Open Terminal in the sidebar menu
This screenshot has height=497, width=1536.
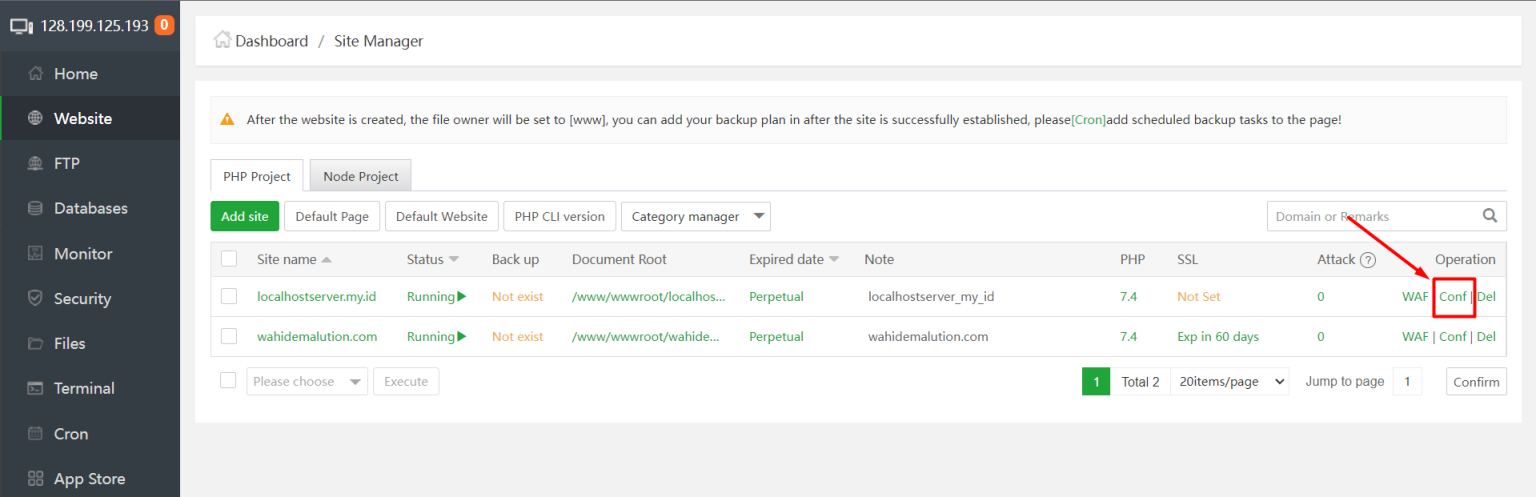[90, 389]
